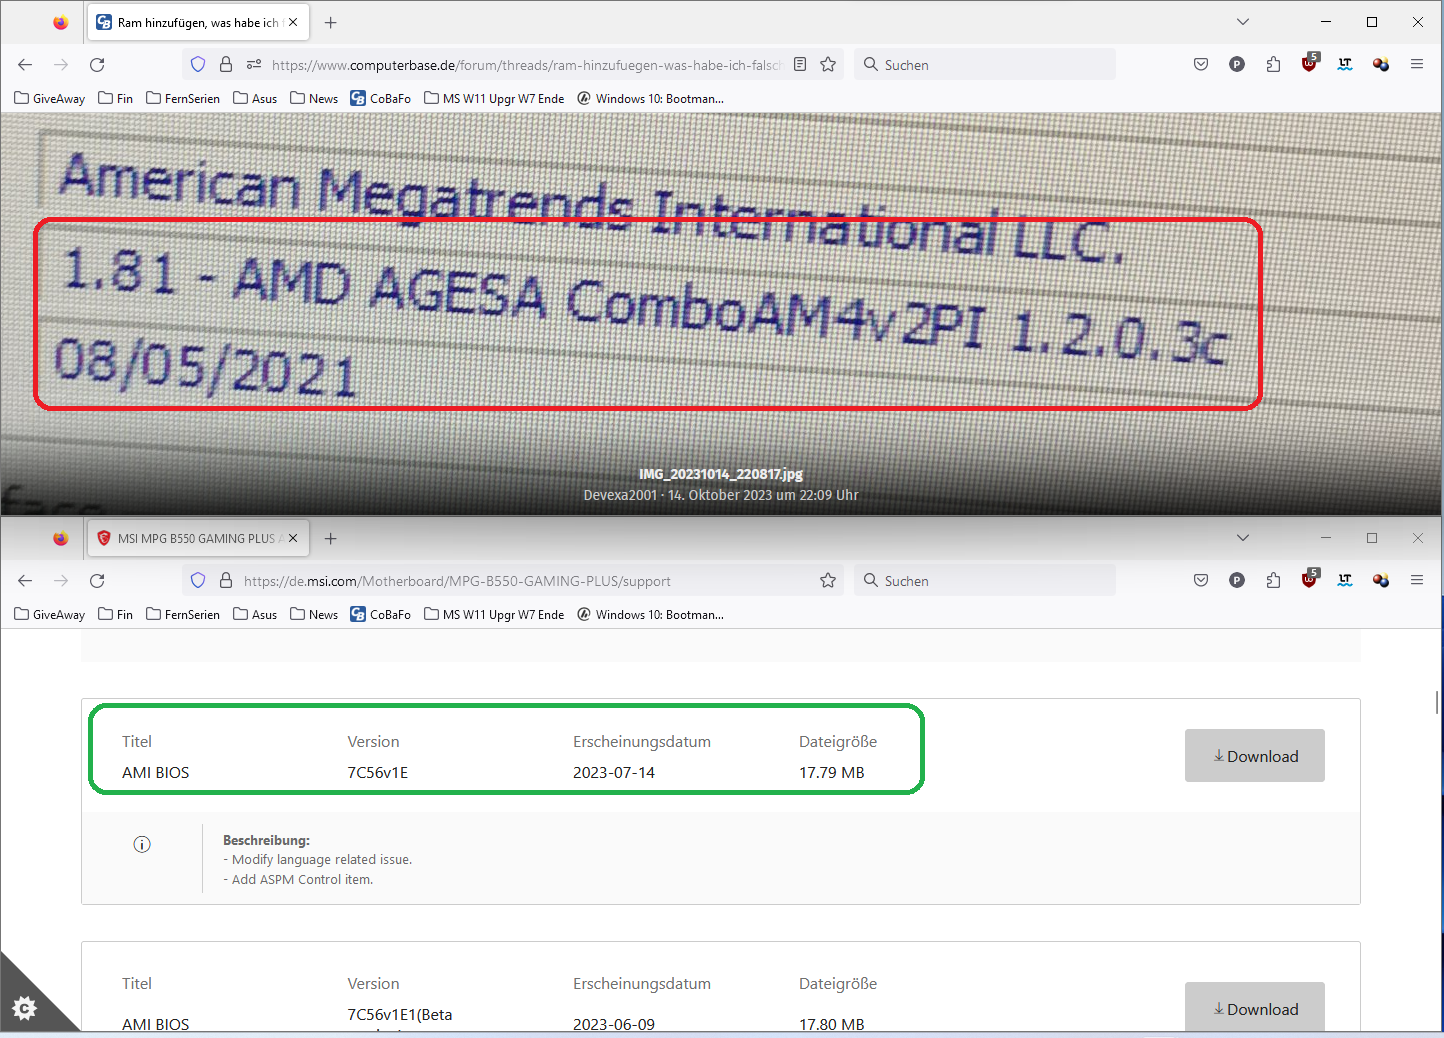Open Pocket in the MSI window
Screen dimensions: 1444x1038
click(1201, 581)
